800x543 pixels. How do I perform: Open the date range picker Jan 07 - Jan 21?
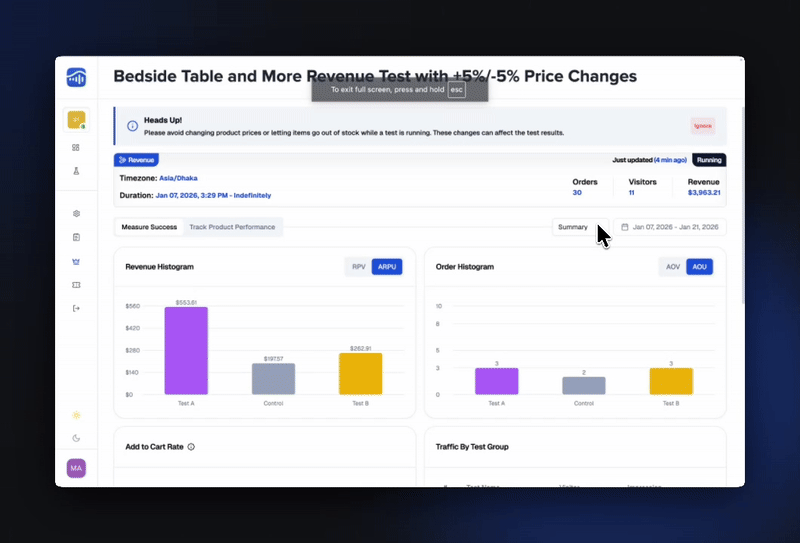pos(670,227)
